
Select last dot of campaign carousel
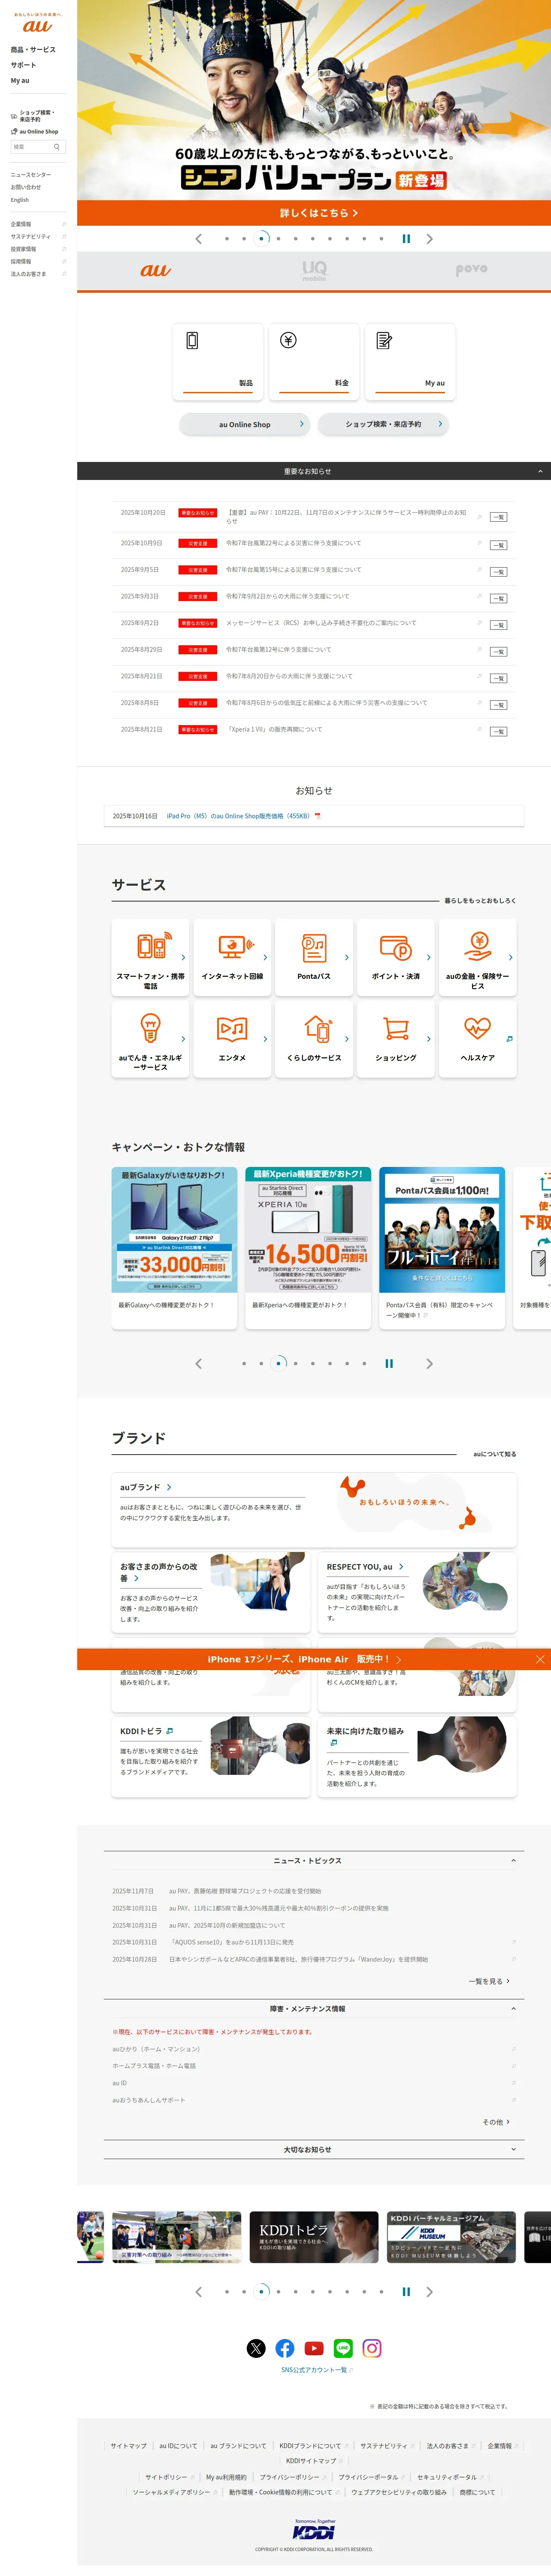pos(364,1363)
